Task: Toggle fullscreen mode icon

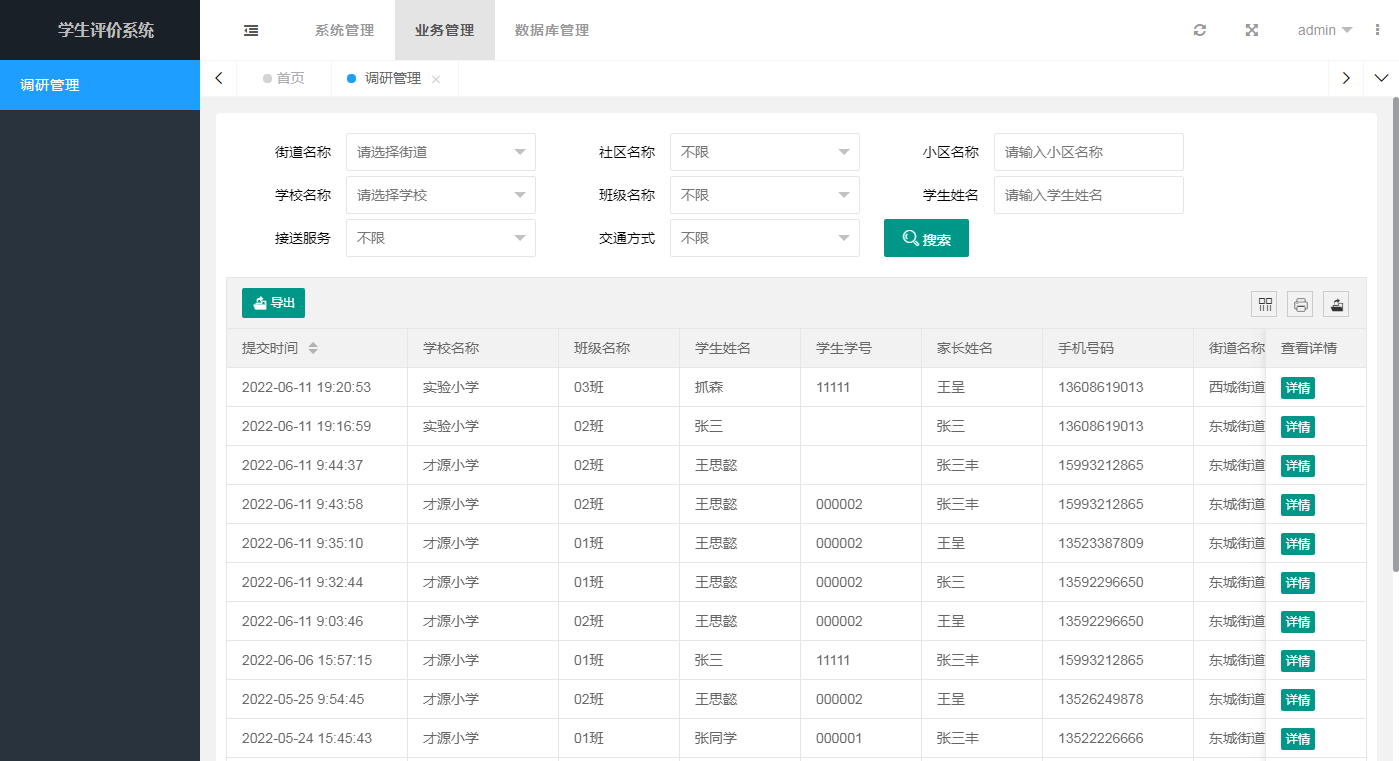Action: pyautogui.click(x=1251, y=30)
